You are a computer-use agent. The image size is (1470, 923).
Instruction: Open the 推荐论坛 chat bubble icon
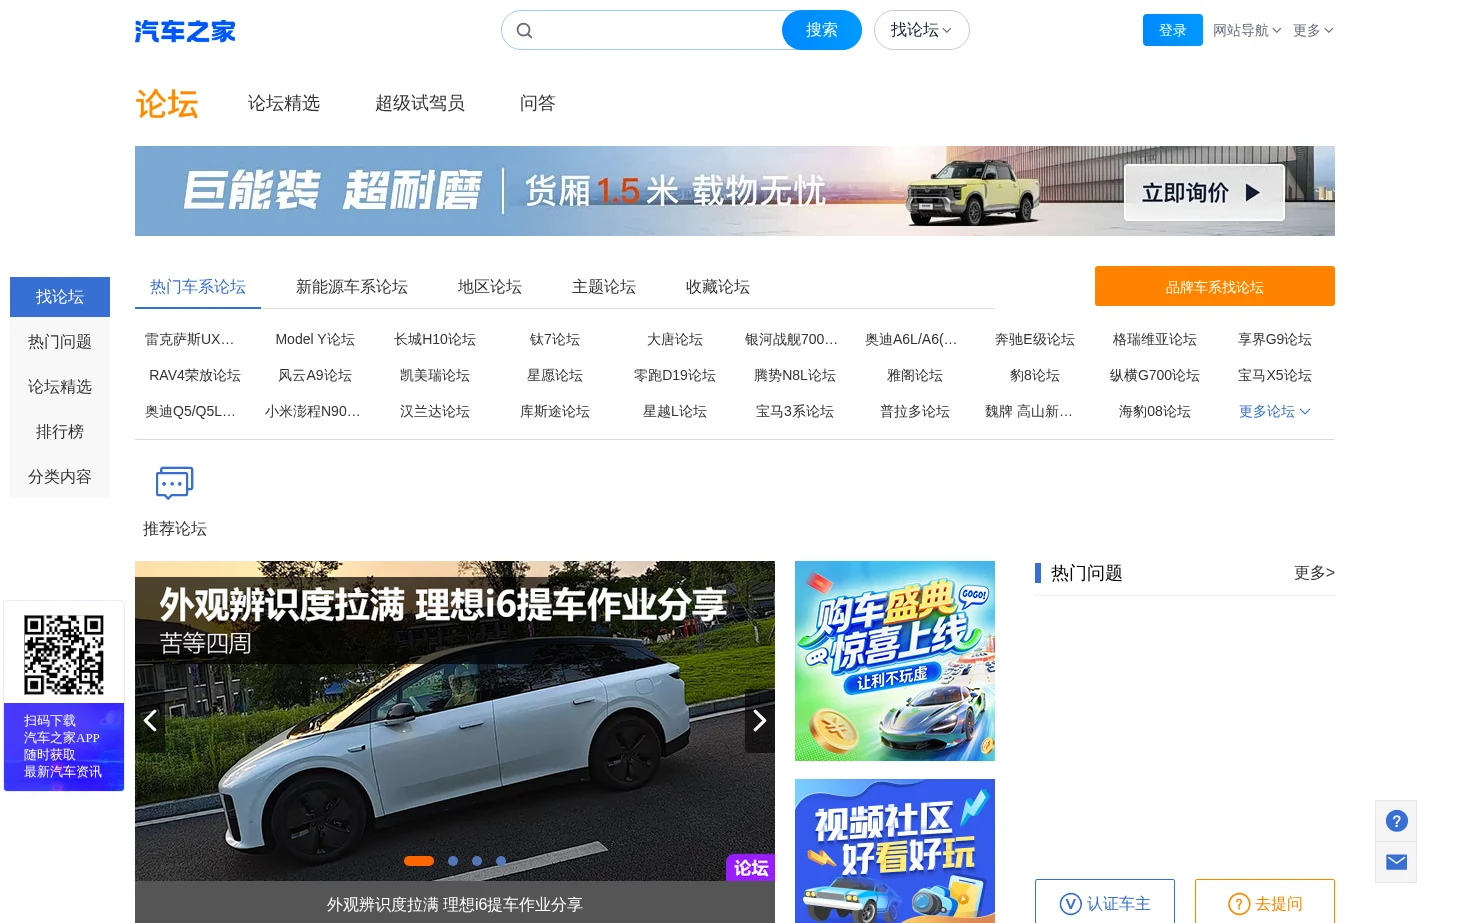(x=174, y=483)
